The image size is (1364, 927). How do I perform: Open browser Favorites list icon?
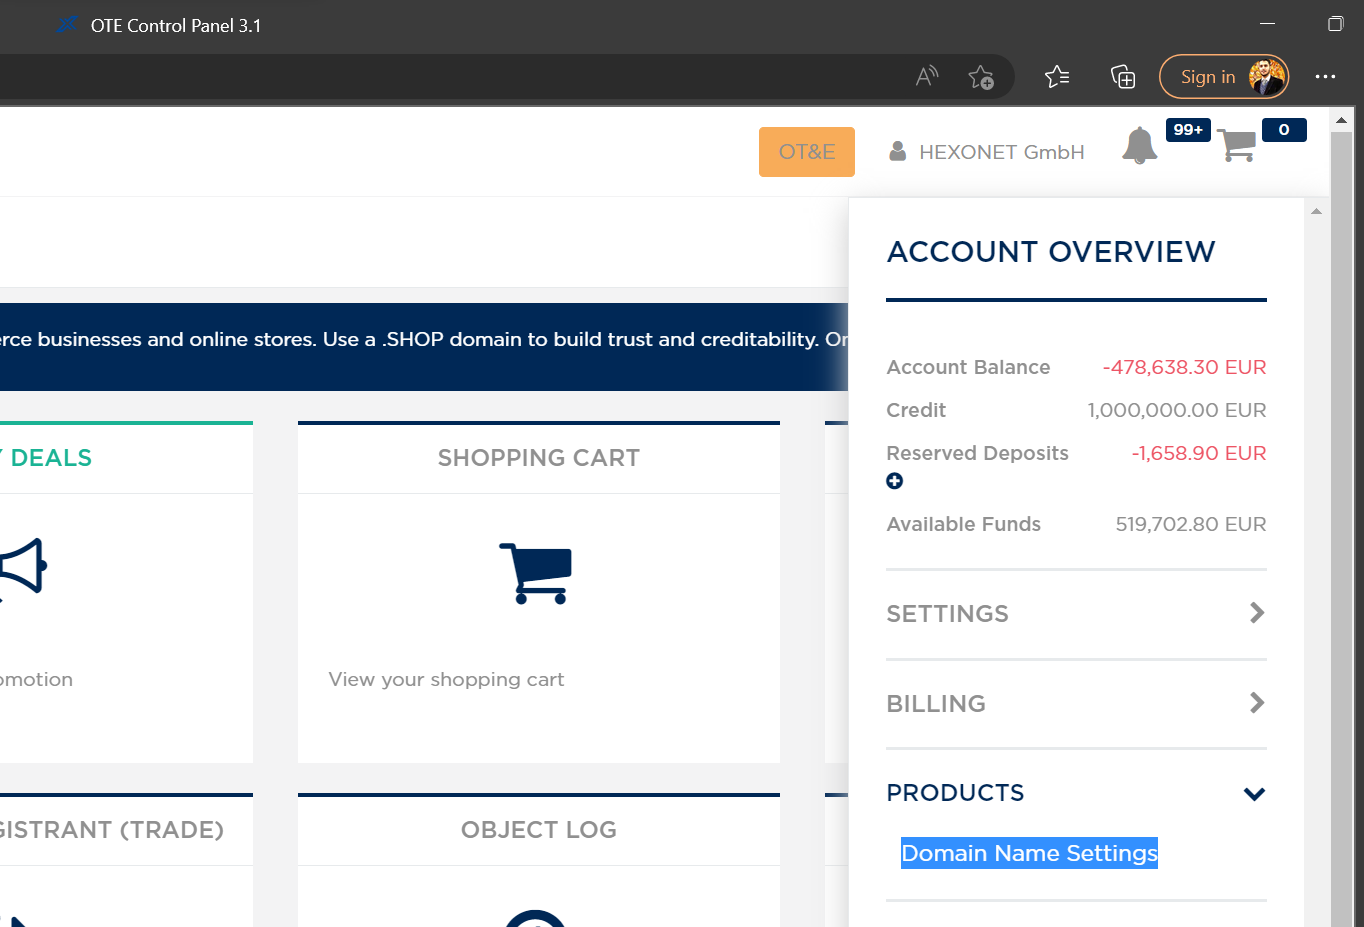(x=1057, y=77)
